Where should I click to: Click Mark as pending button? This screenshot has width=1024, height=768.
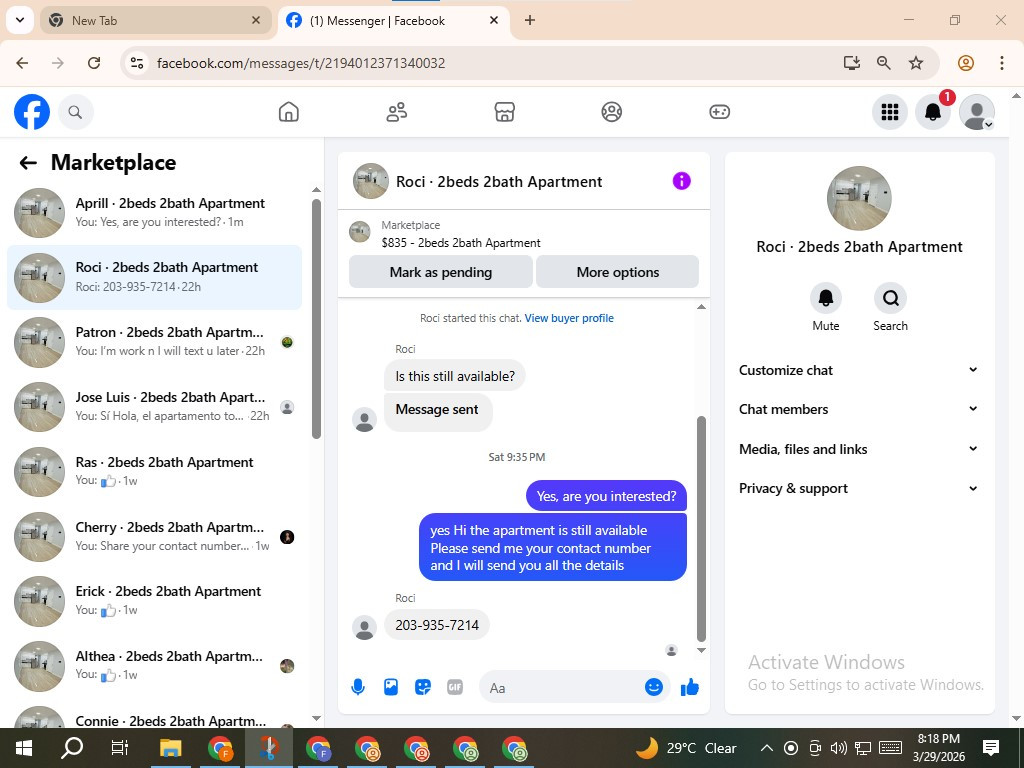[441, 272]
